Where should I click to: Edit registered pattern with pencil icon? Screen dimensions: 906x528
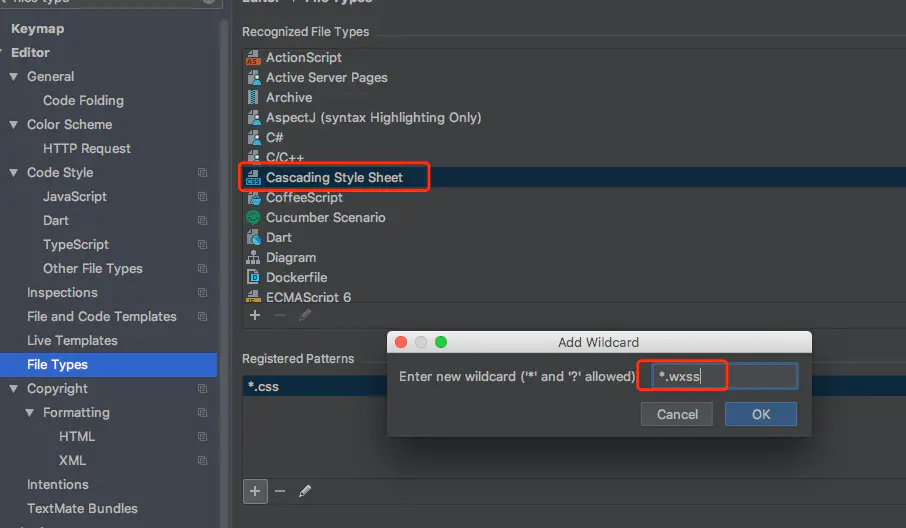(x=305, y=491)
